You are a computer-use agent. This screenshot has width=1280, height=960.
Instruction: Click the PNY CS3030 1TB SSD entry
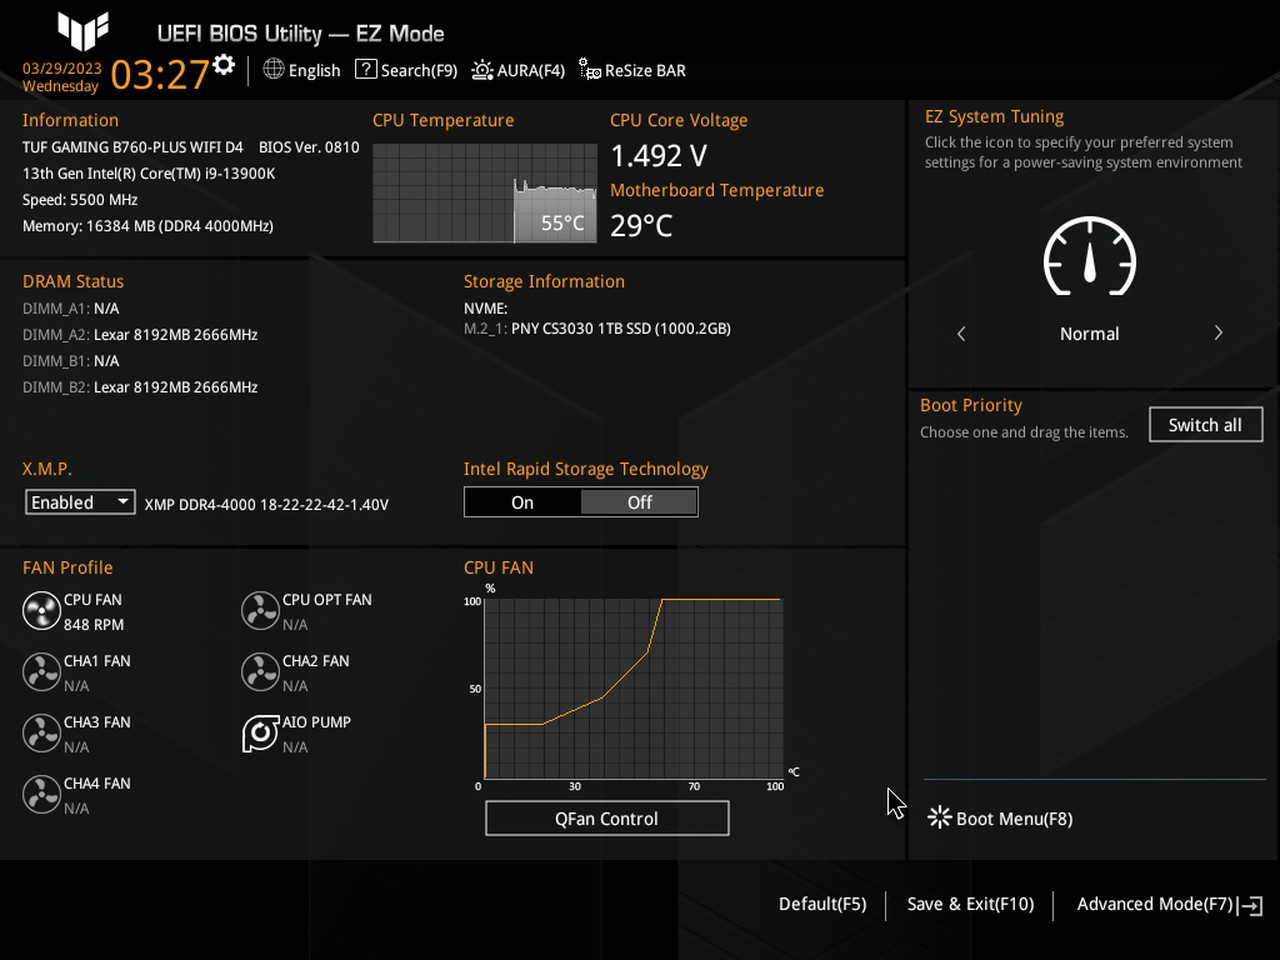point(621,328)
